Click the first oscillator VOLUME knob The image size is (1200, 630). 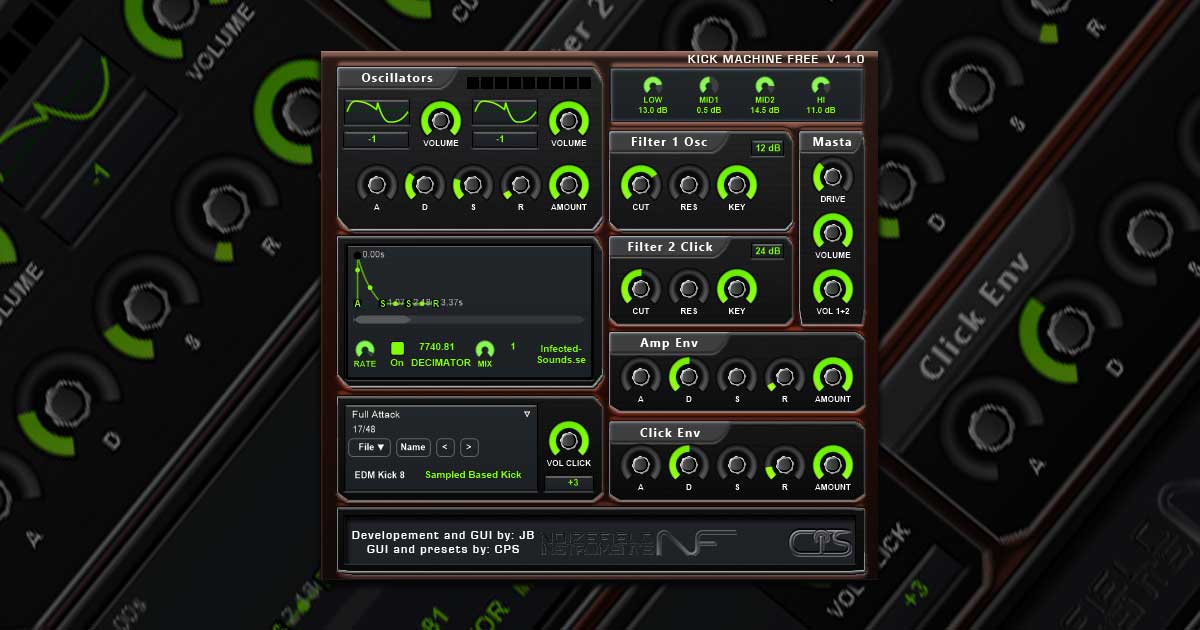440,120
